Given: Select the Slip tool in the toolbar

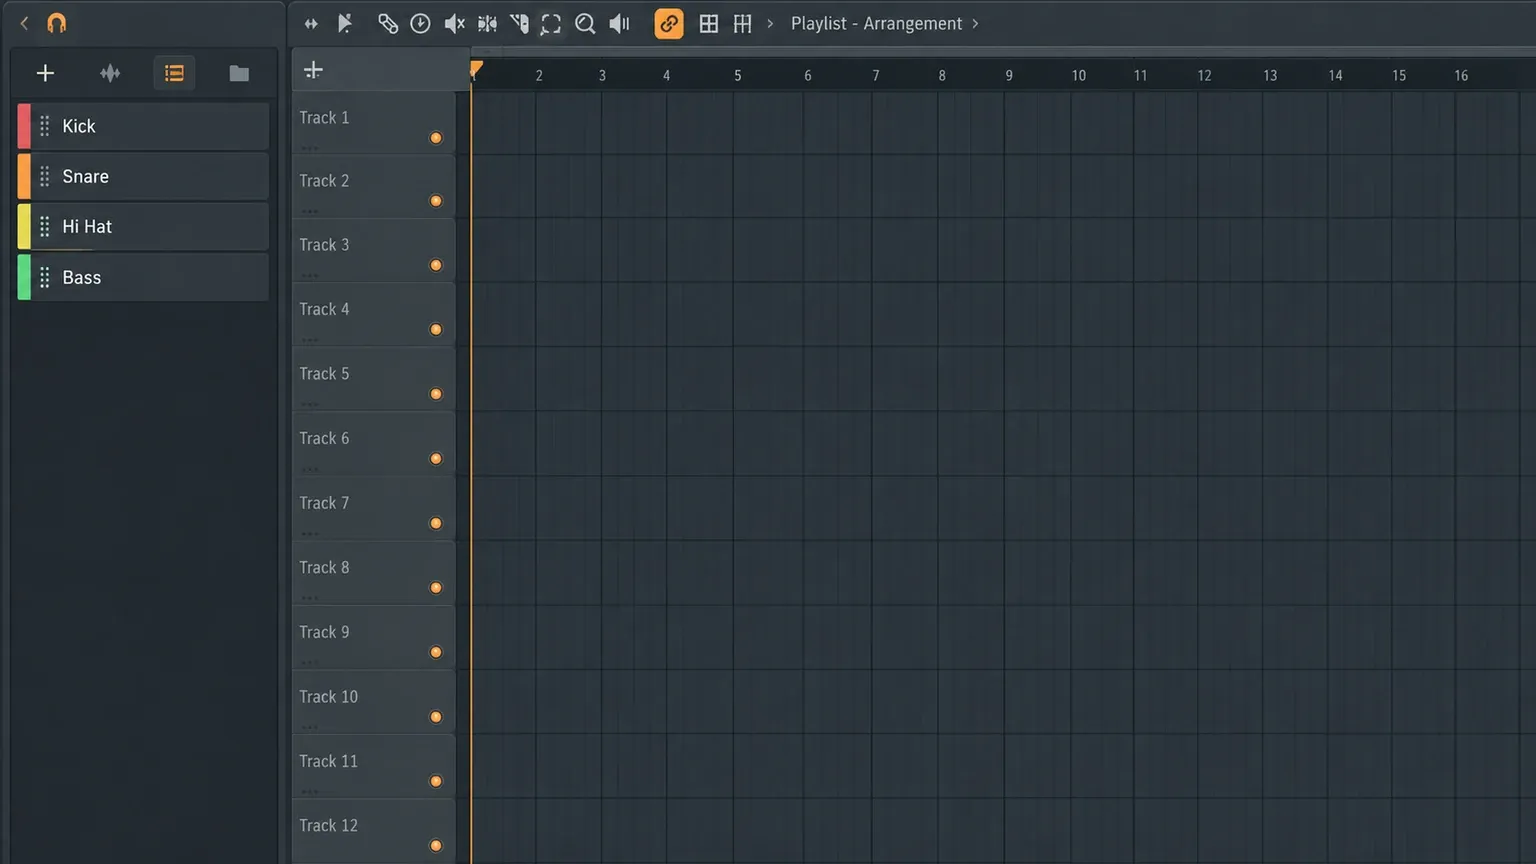Looking at the screenshot, I should point(487,23).
